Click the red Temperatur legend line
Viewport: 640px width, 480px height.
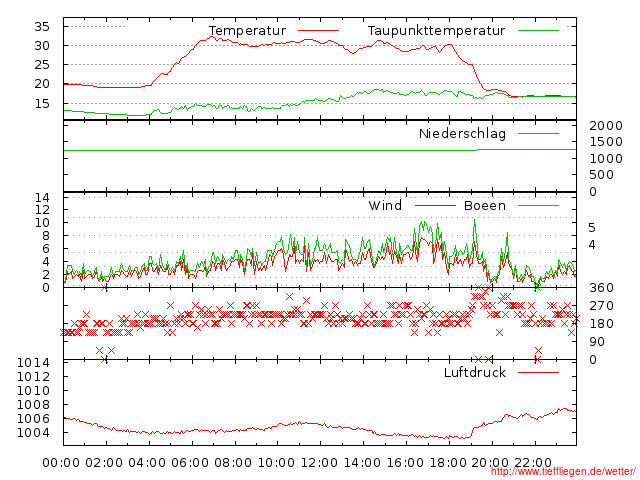click(x=318, y=31)
